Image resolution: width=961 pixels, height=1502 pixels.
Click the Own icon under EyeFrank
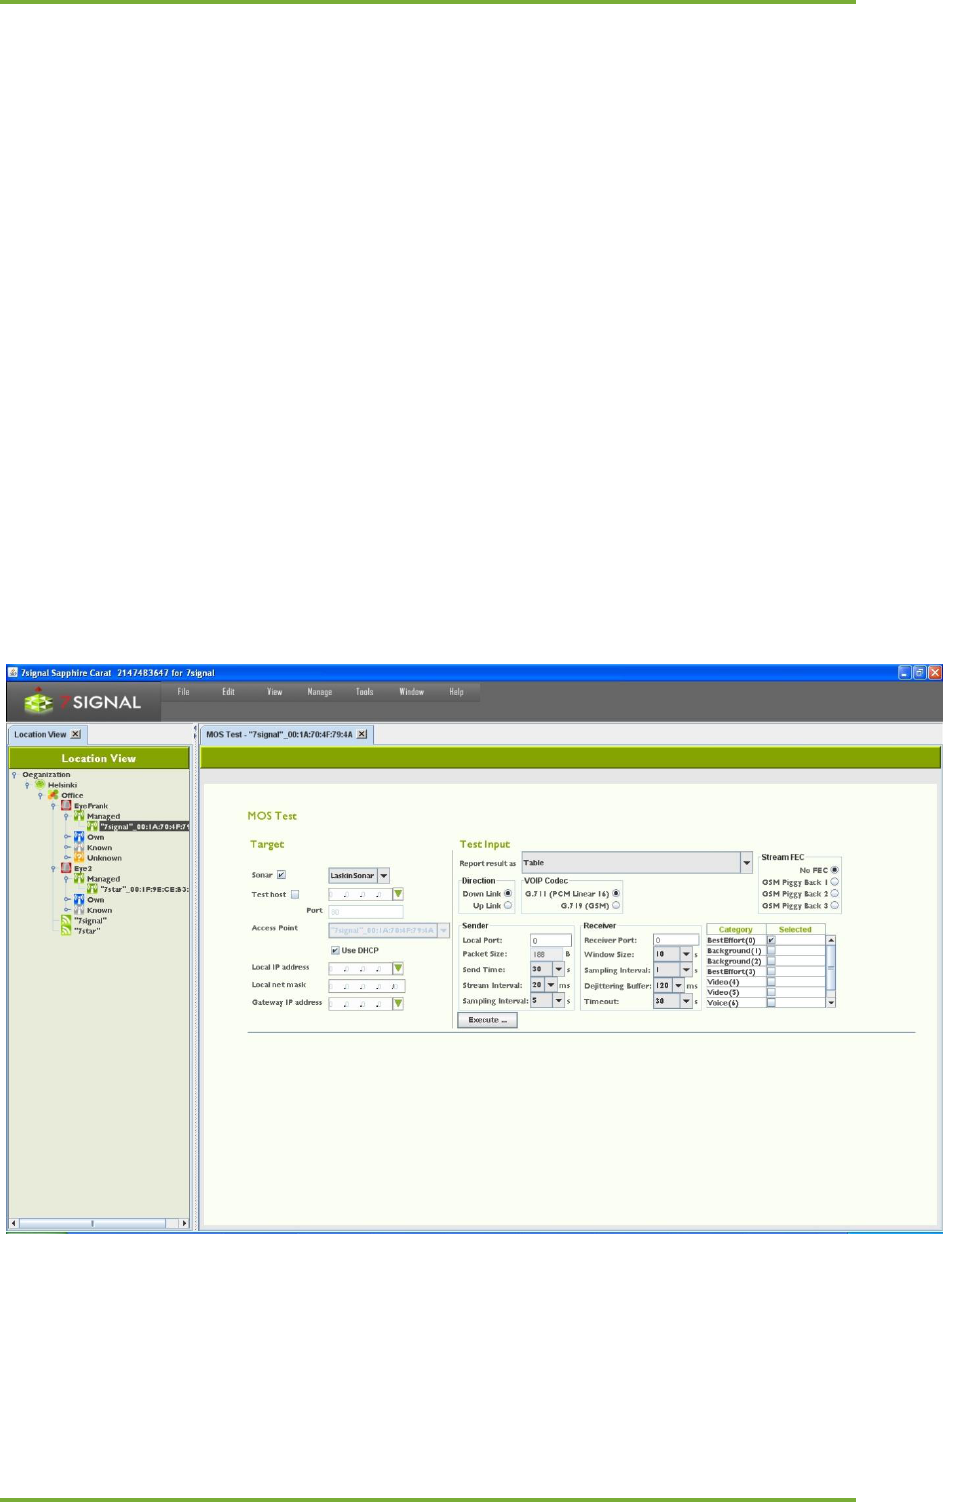(79, 837)
